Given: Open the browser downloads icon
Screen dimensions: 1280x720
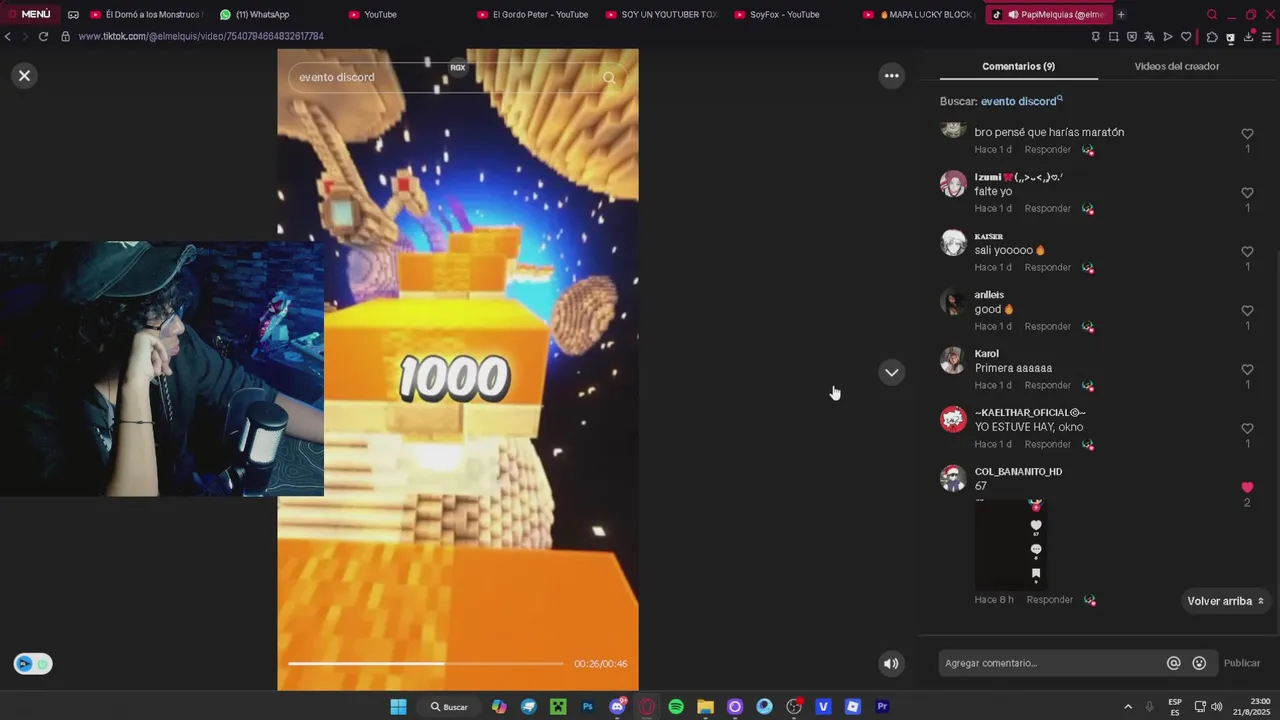Looking at the screenshot, I should (x=1248, y=37).
